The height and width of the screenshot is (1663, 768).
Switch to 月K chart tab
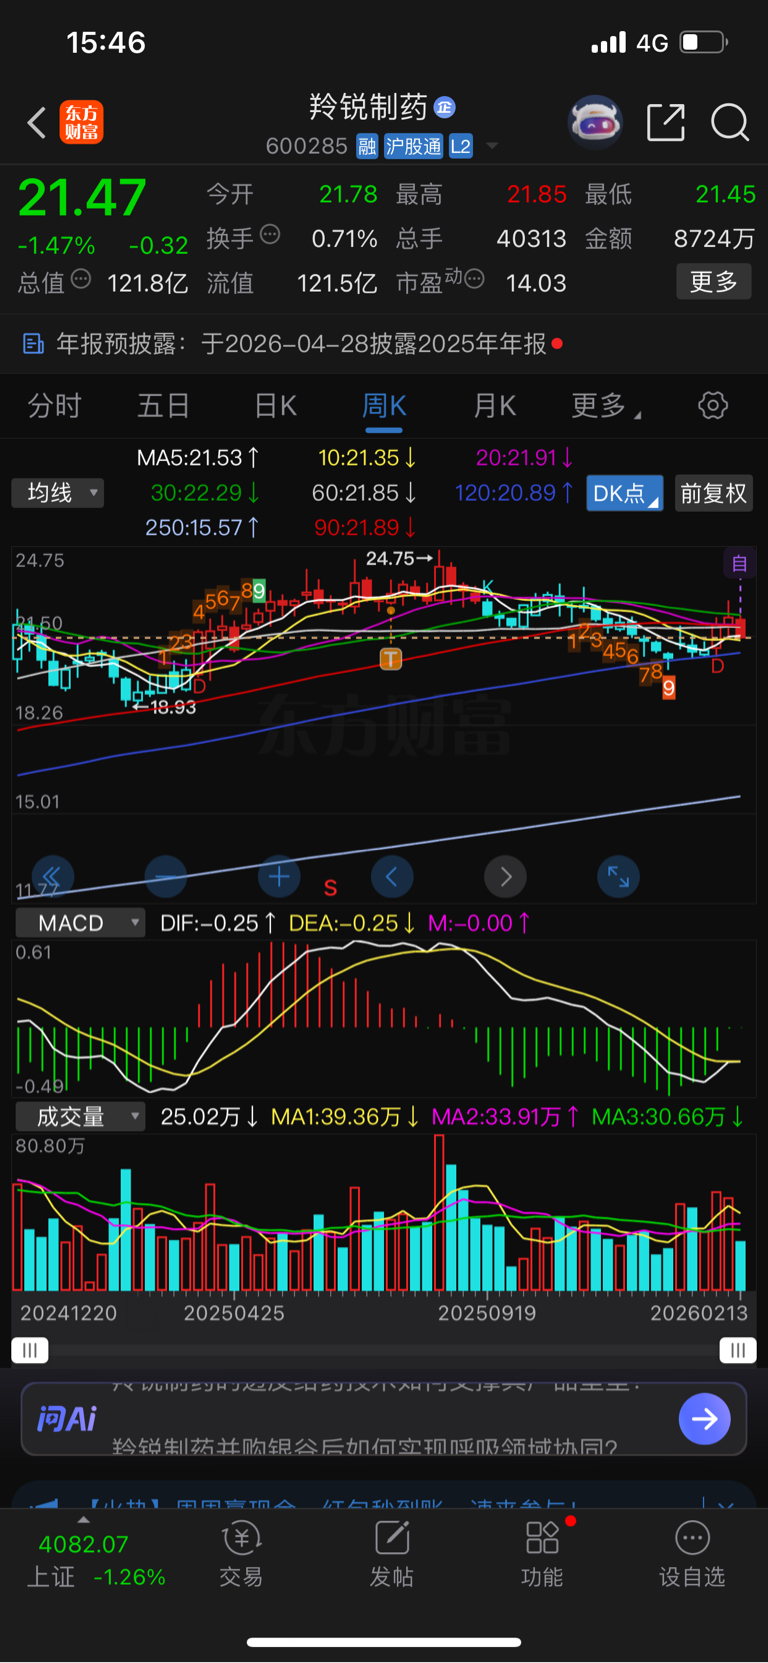pos(494,405)
